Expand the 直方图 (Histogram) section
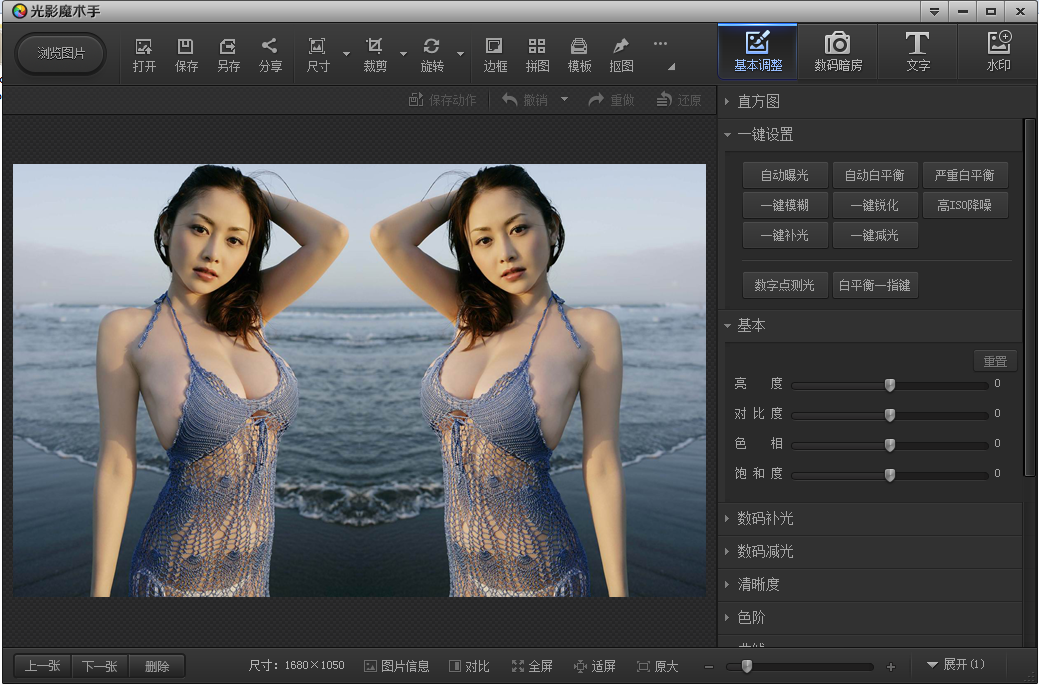1039x685 pixels. pyautogui.click(x=758, y=101)
